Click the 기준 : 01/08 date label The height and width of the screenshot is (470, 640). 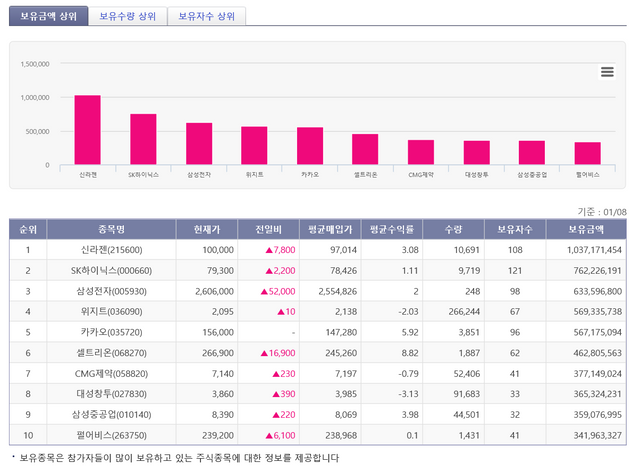pyautogui.click(x=602, y=212)
